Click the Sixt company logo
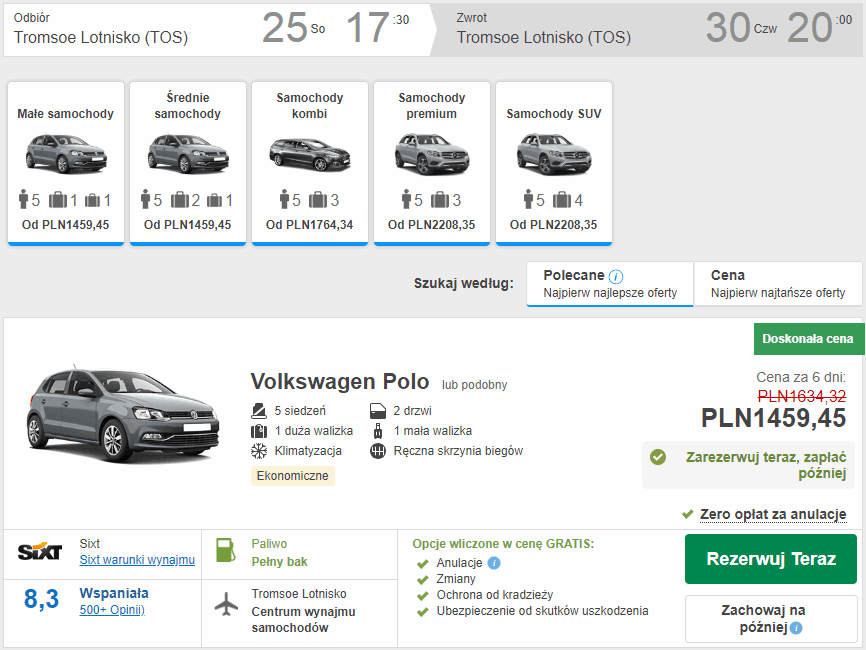Screen dimensions: 866x650 click(40, 551)
